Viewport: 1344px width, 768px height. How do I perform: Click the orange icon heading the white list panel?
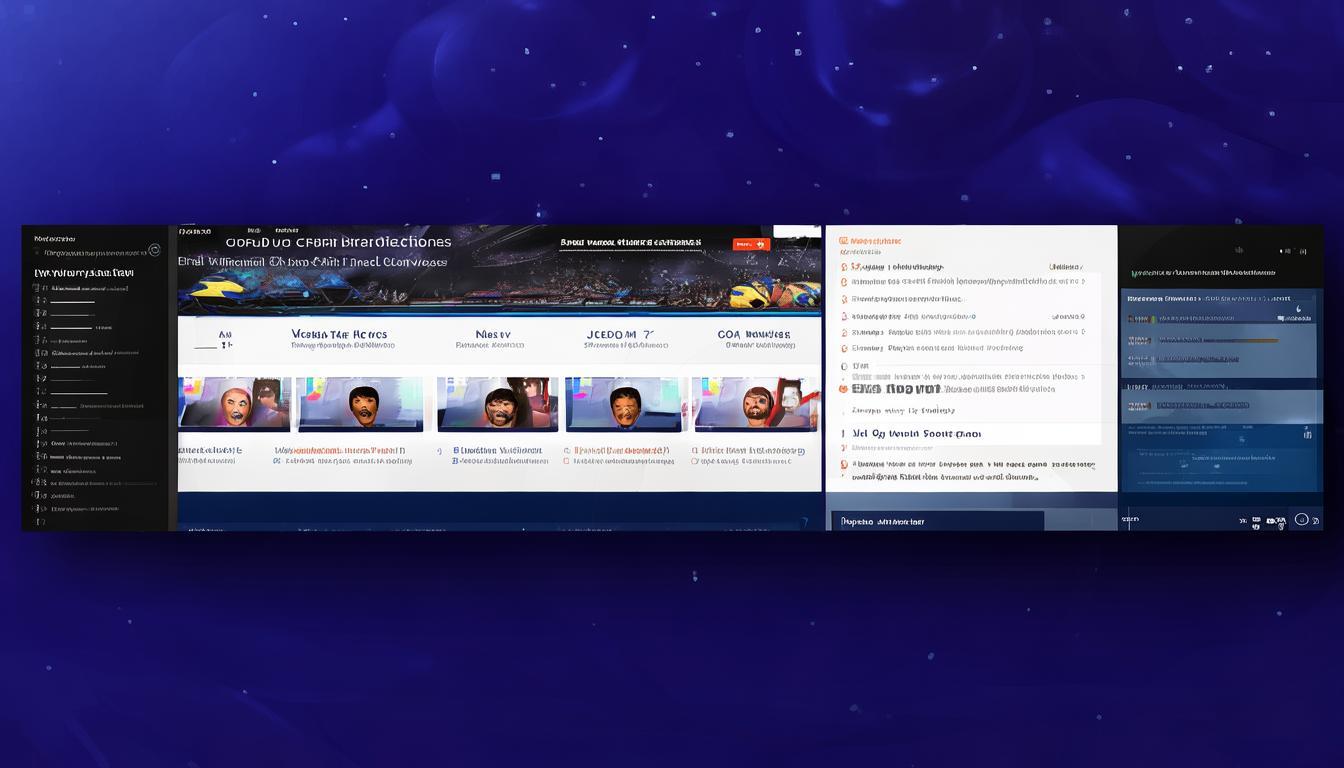click(x=843, y=241)
